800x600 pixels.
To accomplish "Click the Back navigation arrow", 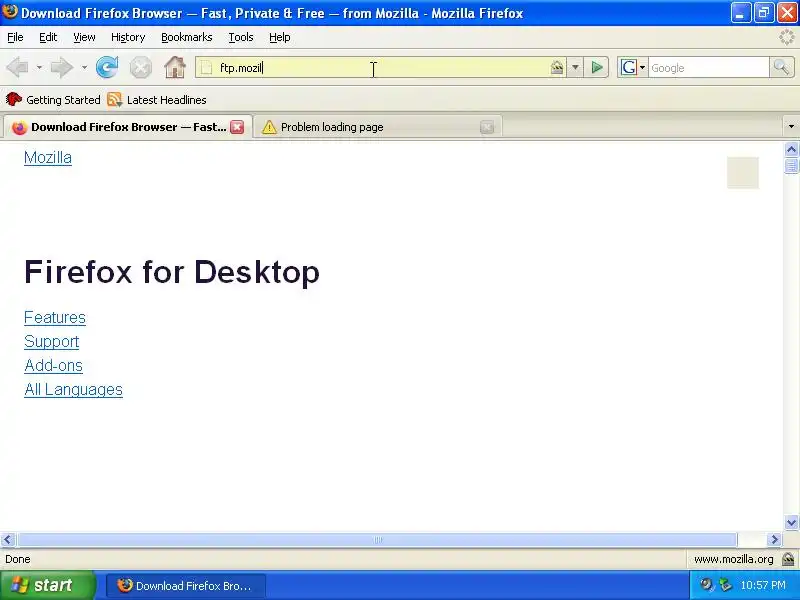I will [17, 67].
